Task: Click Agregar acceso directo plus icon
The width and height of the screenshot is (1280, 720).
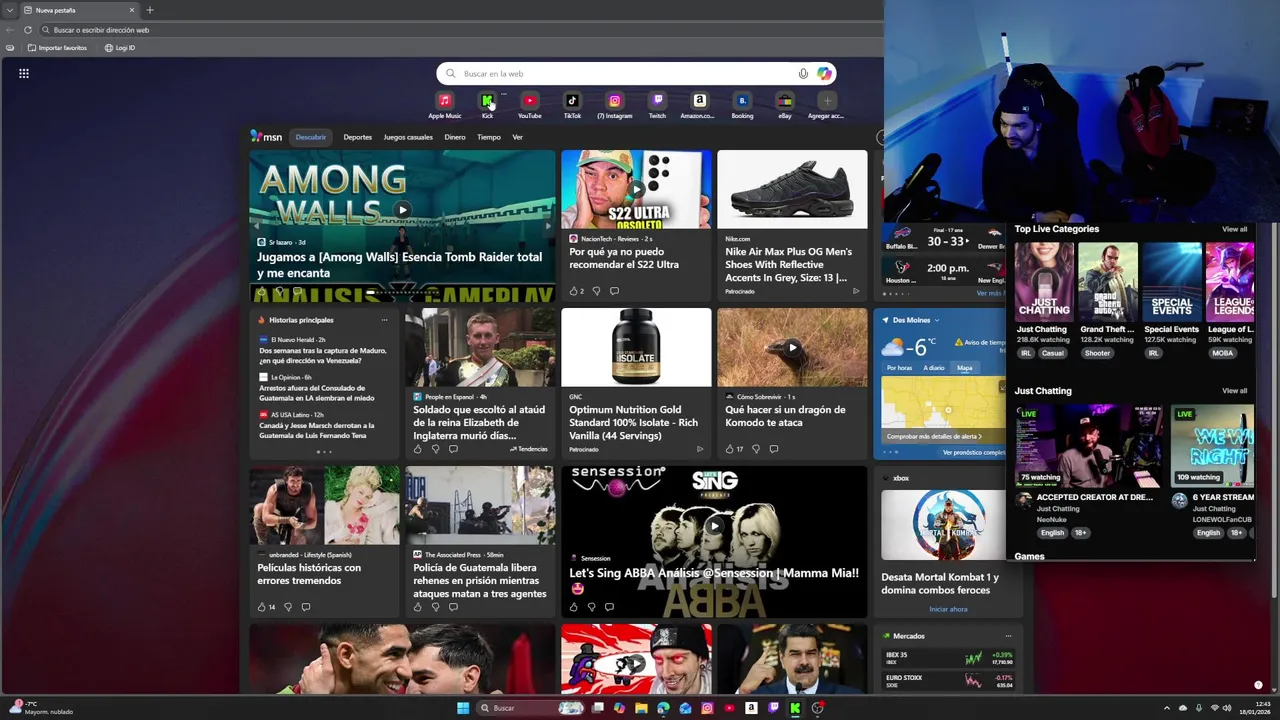Action: pyautogui.click(x=826, y=101)
